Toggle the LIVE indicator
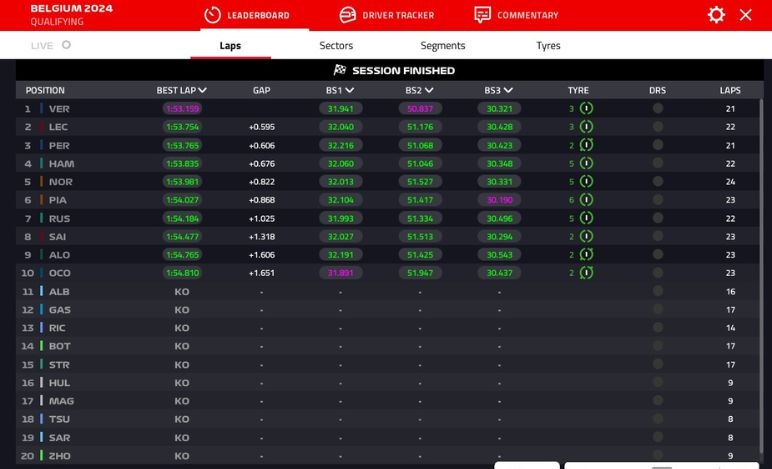Screen dimensions: 772x469 click(x=66, y=45)
